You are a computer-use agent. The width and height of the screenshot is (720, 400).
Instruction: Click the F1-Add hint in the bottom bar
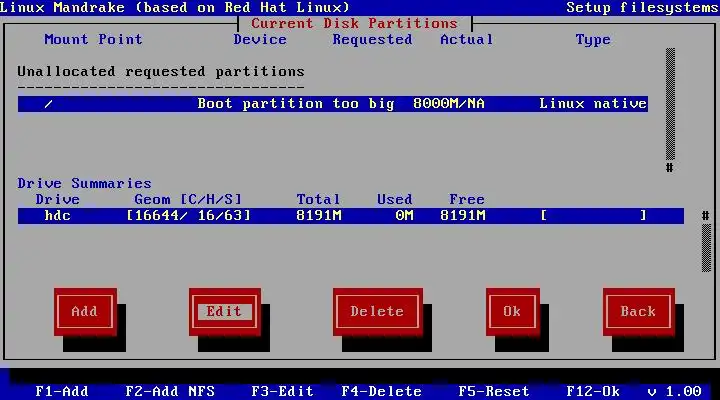62,391
